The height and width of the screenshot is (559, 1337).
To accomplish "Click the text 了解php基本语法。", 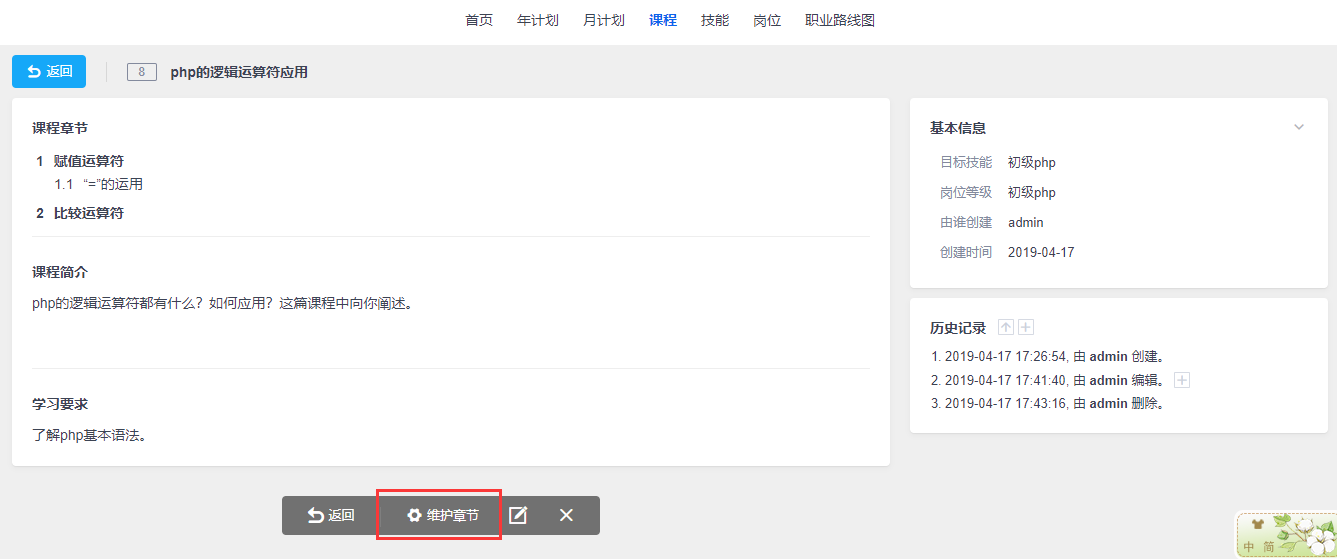I will coord(90,435).
